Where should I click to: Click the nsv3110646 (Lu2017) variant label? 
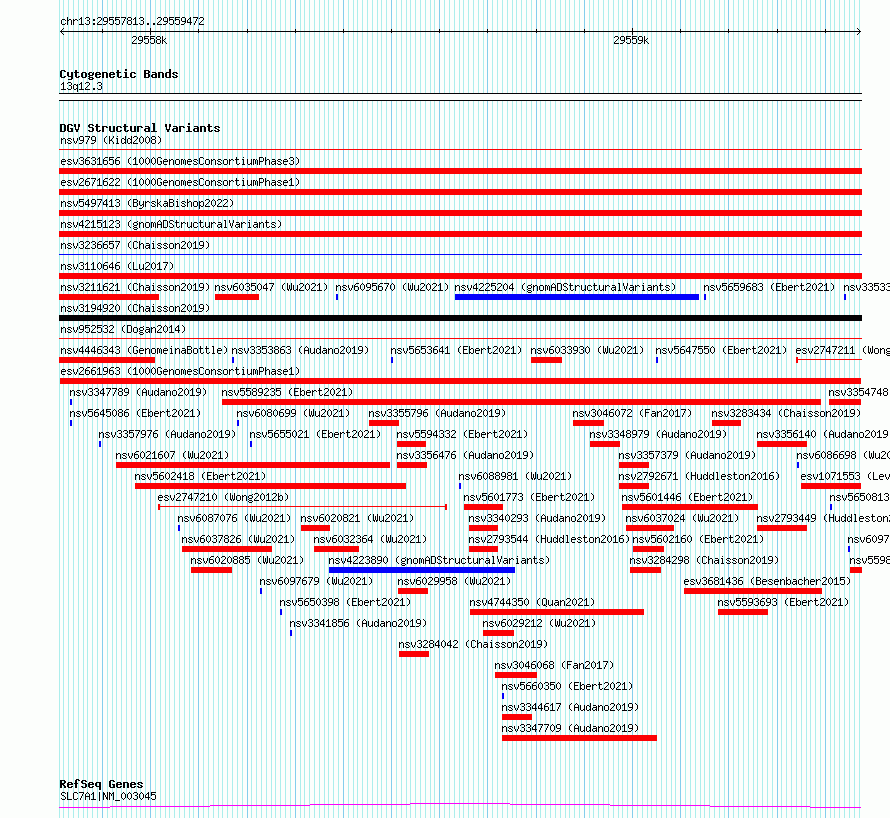click(x=117, y=266)
